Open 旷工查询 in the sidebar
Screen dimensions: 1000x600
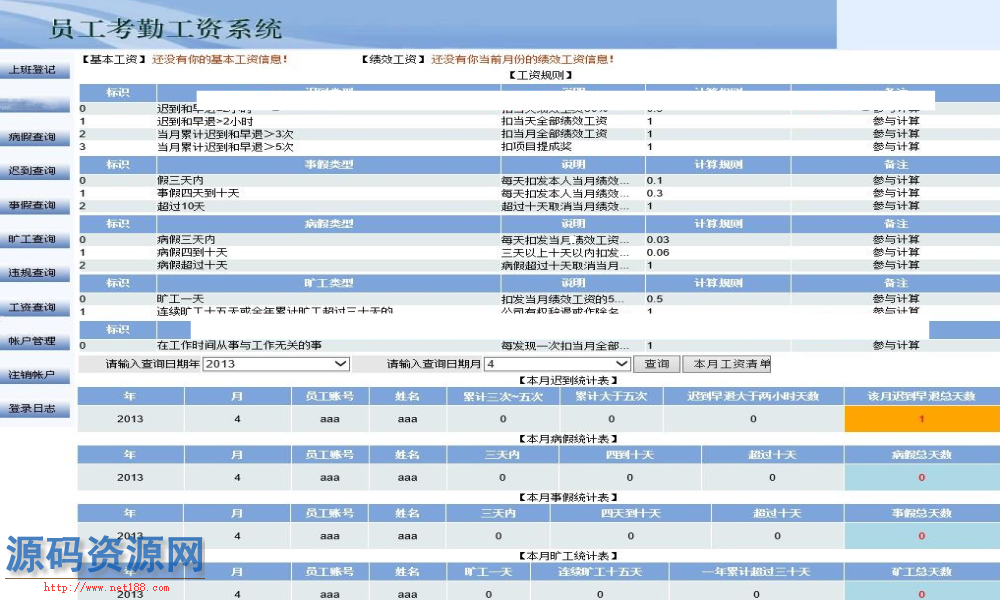[32, 240]
